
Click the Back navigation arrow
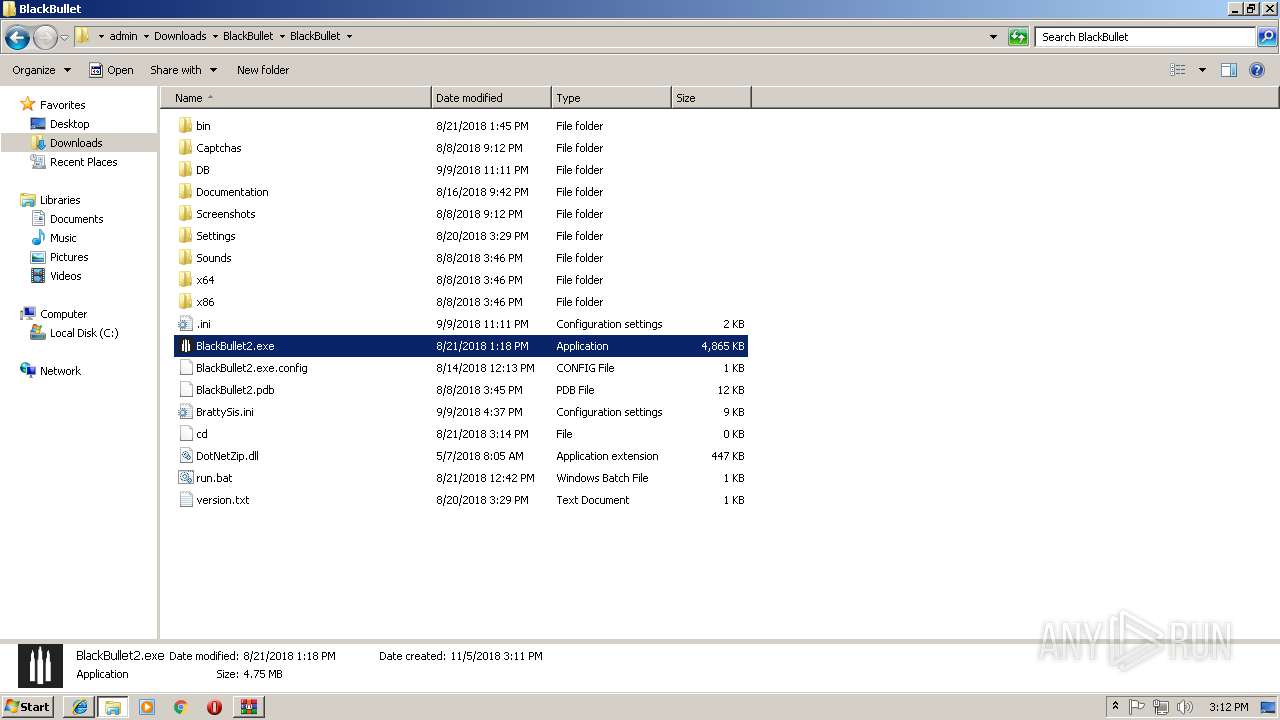pos(17,38)
